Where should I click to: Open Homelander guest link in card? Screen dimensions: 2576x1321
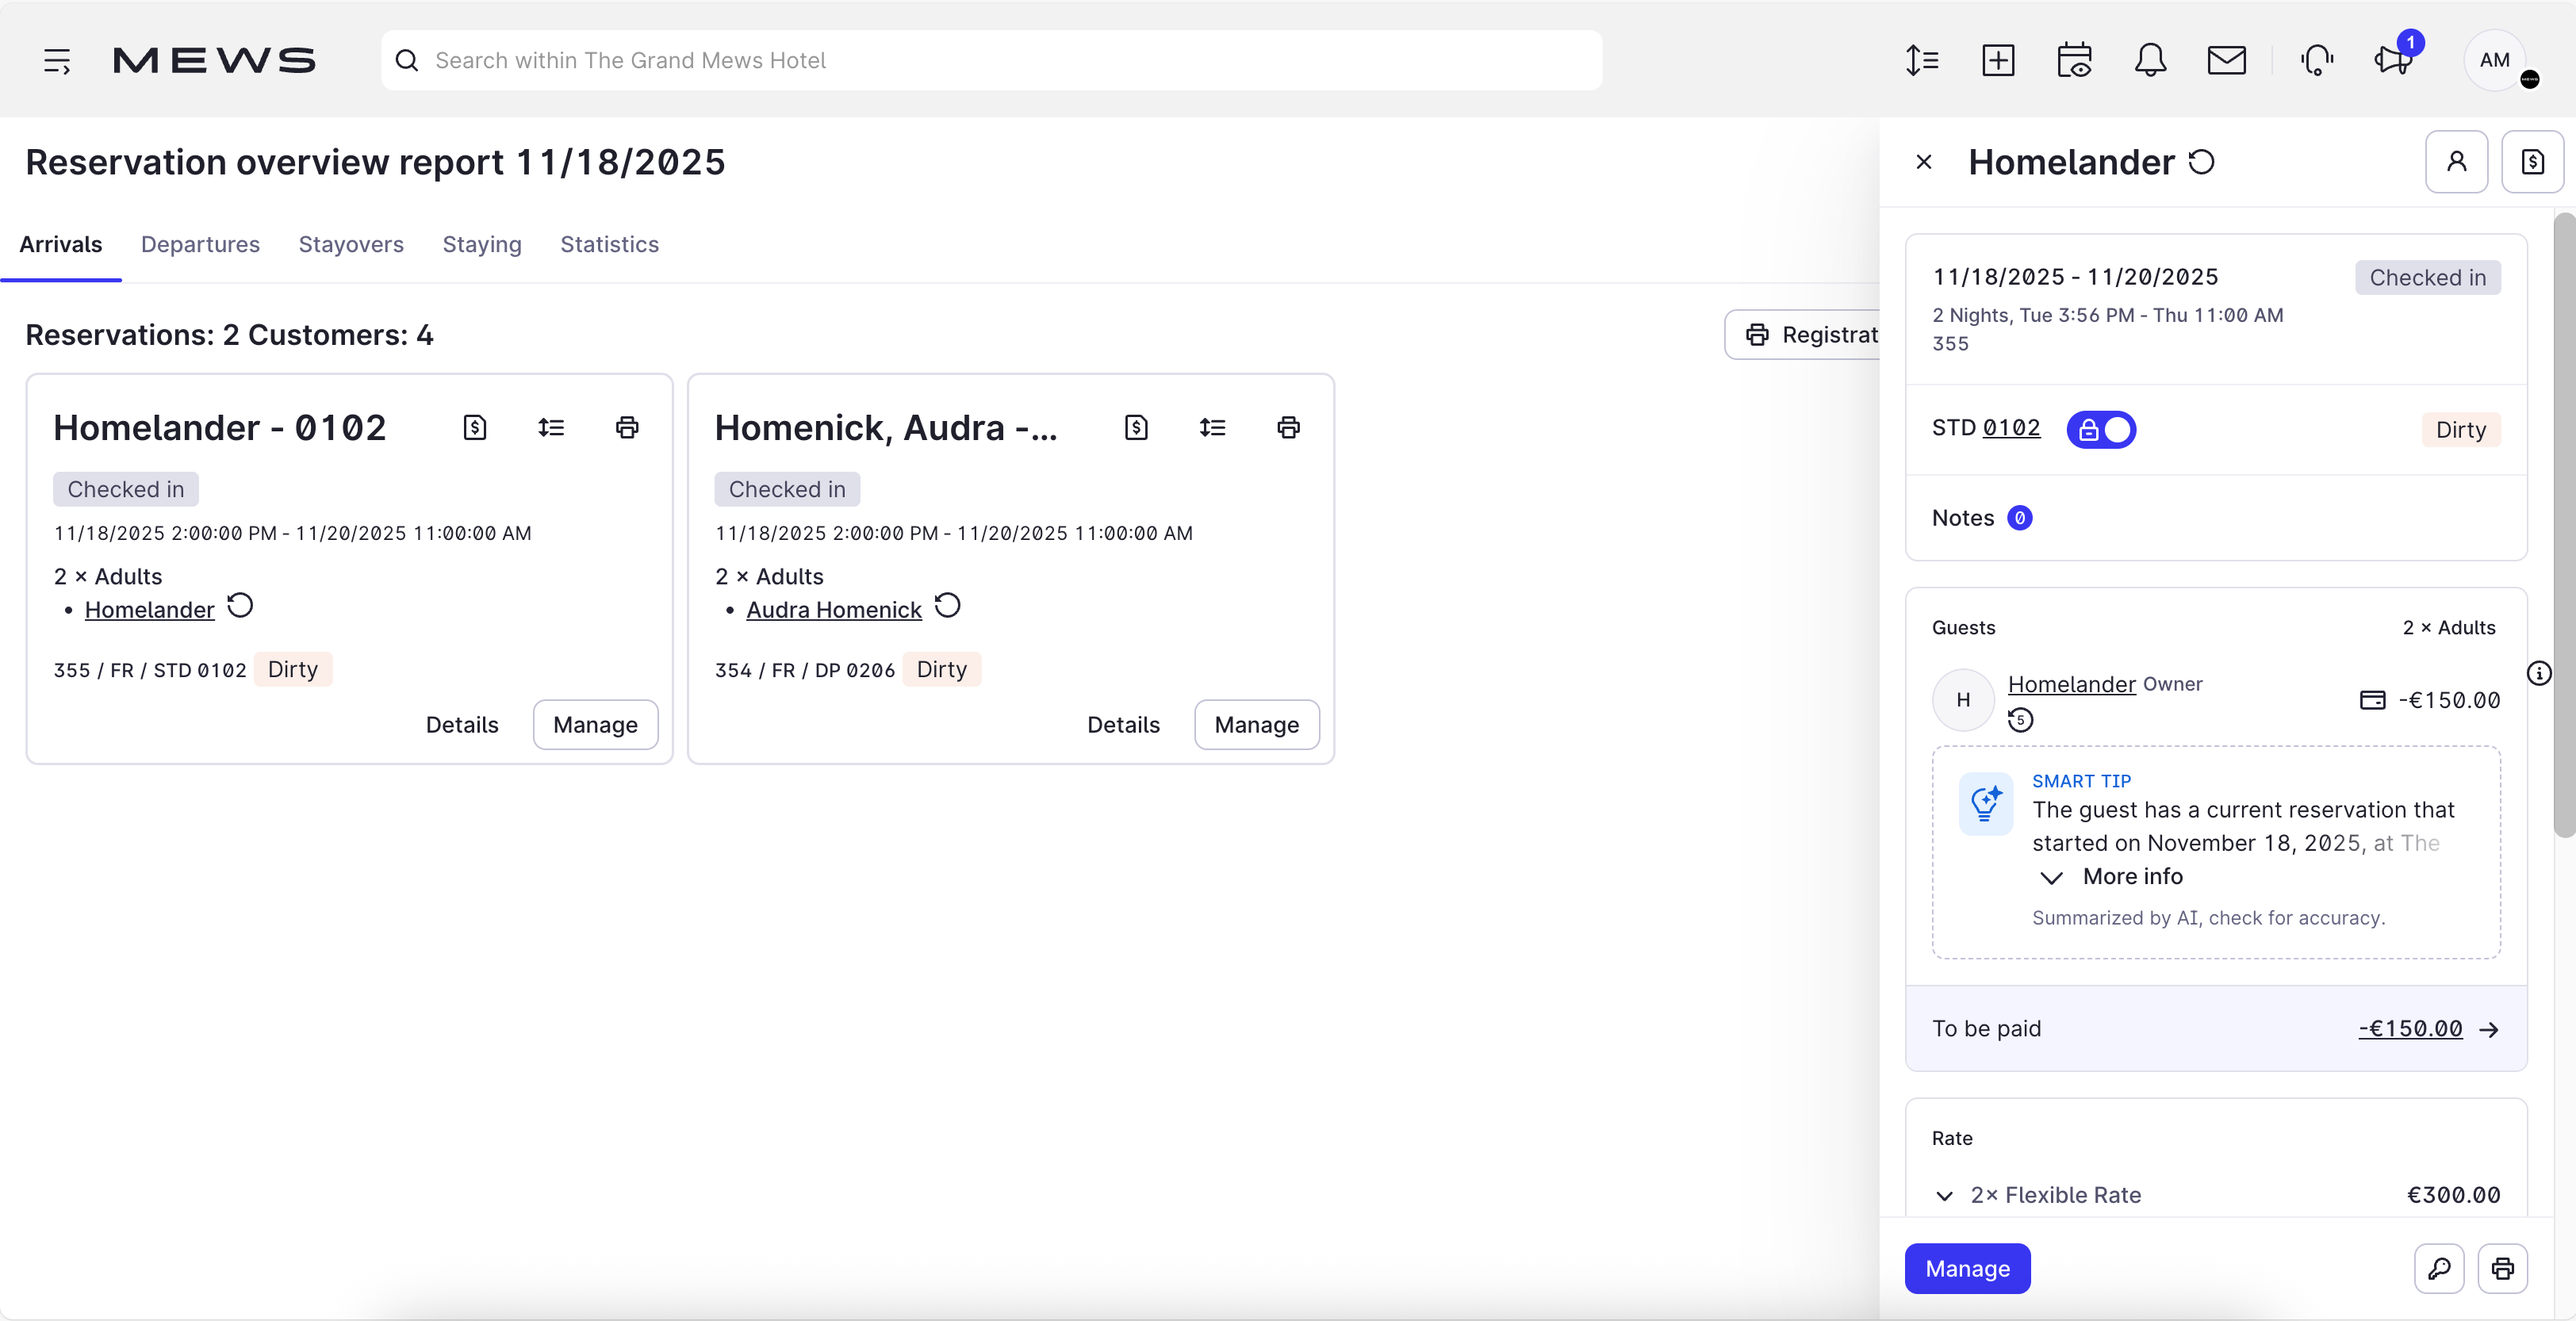click(x=149, y=609)
